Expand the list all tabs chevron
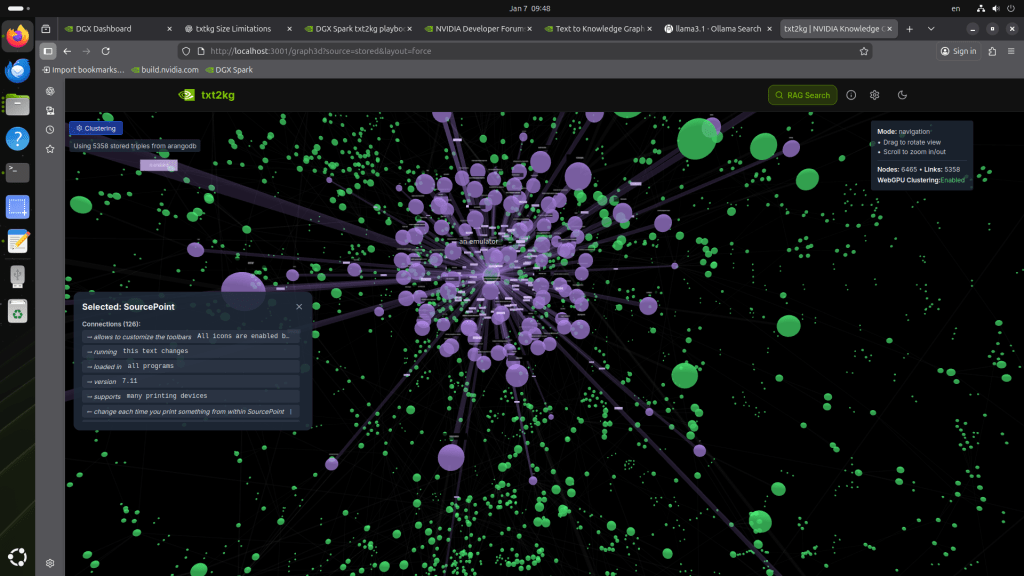This screenshot has width=1024, height=576. (x=931, y=29)
